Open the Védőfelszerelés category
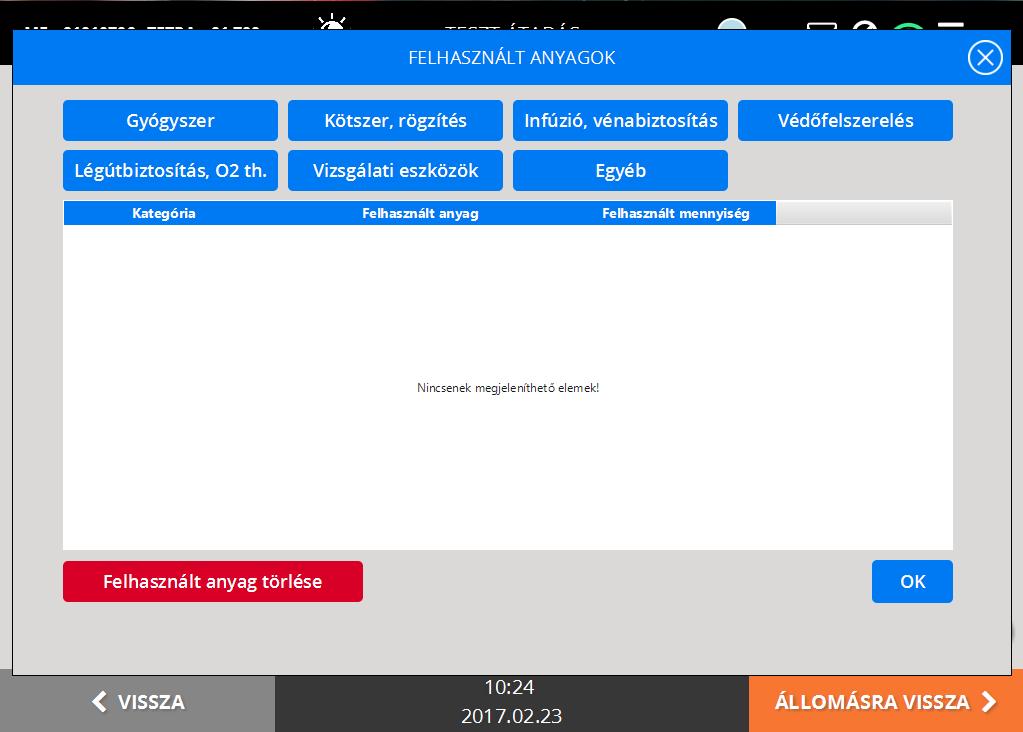 (x=846, y=121)
